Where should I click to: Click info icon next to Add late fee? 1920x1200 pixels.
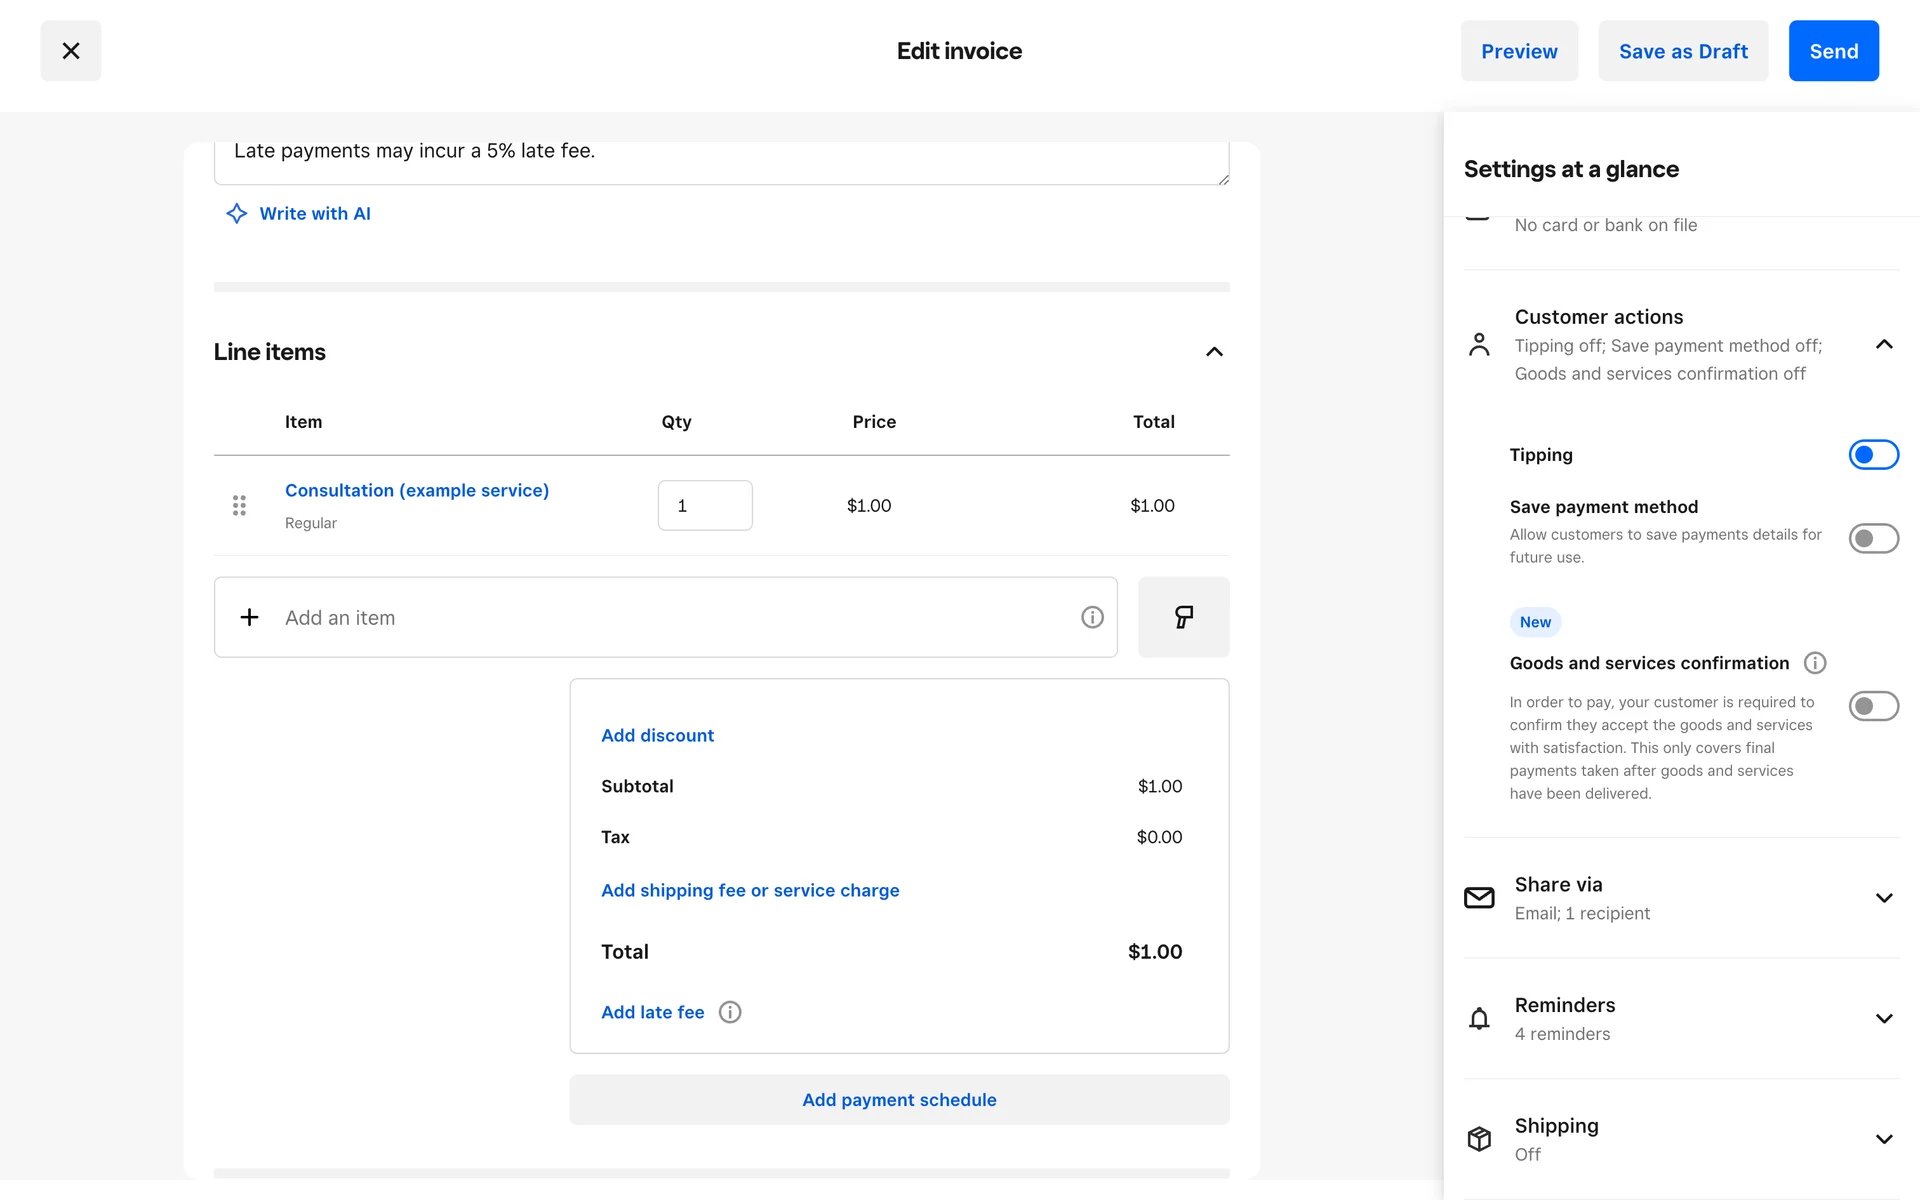coord(730,1012)
